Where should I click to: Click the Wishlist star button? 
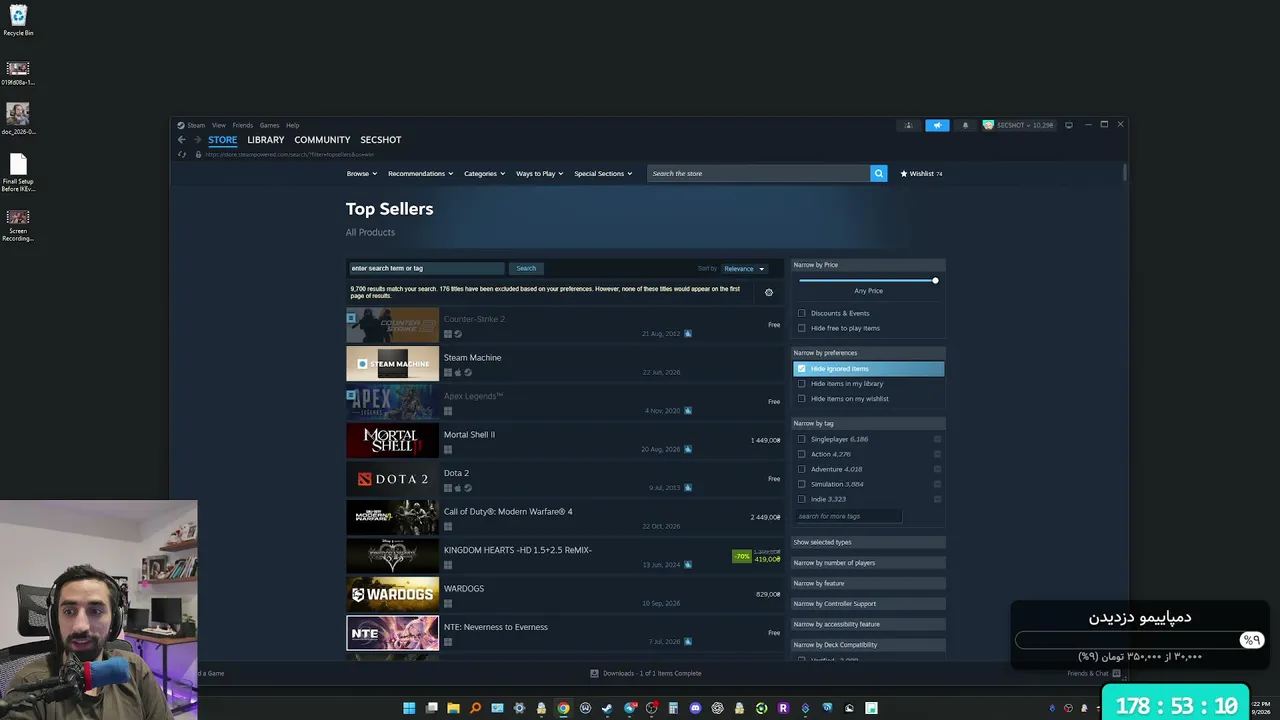(921, 174)
